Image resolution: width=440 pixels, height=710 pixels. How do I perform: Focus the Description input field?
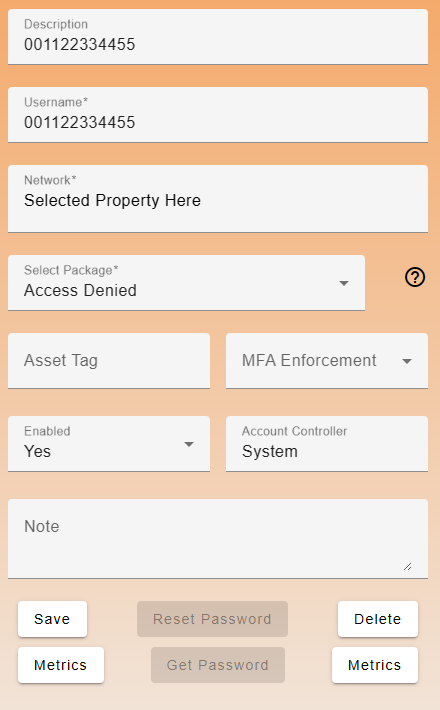[218, 37]
